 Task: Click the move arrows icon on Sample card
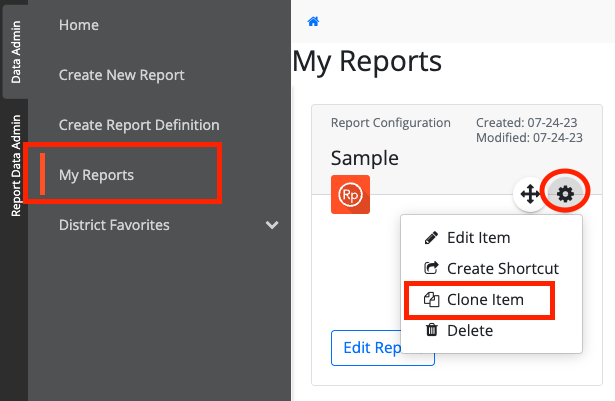529,194
